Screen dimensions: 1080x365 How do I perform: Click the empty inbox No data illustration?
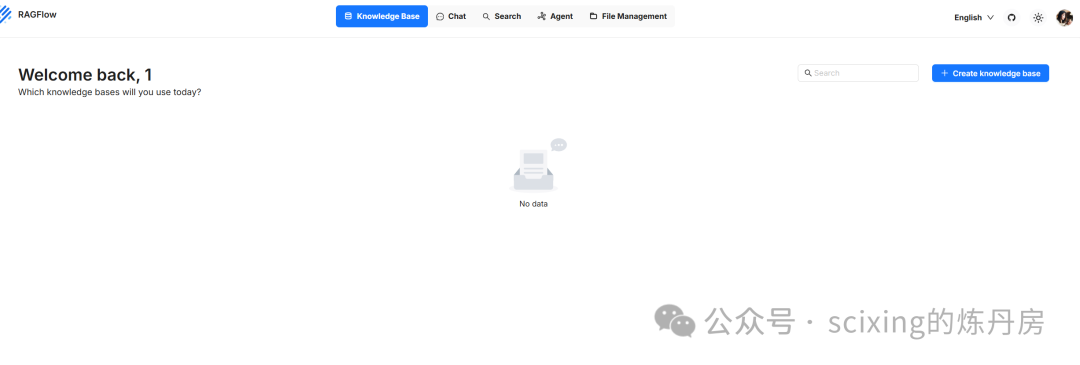(539, 165)
